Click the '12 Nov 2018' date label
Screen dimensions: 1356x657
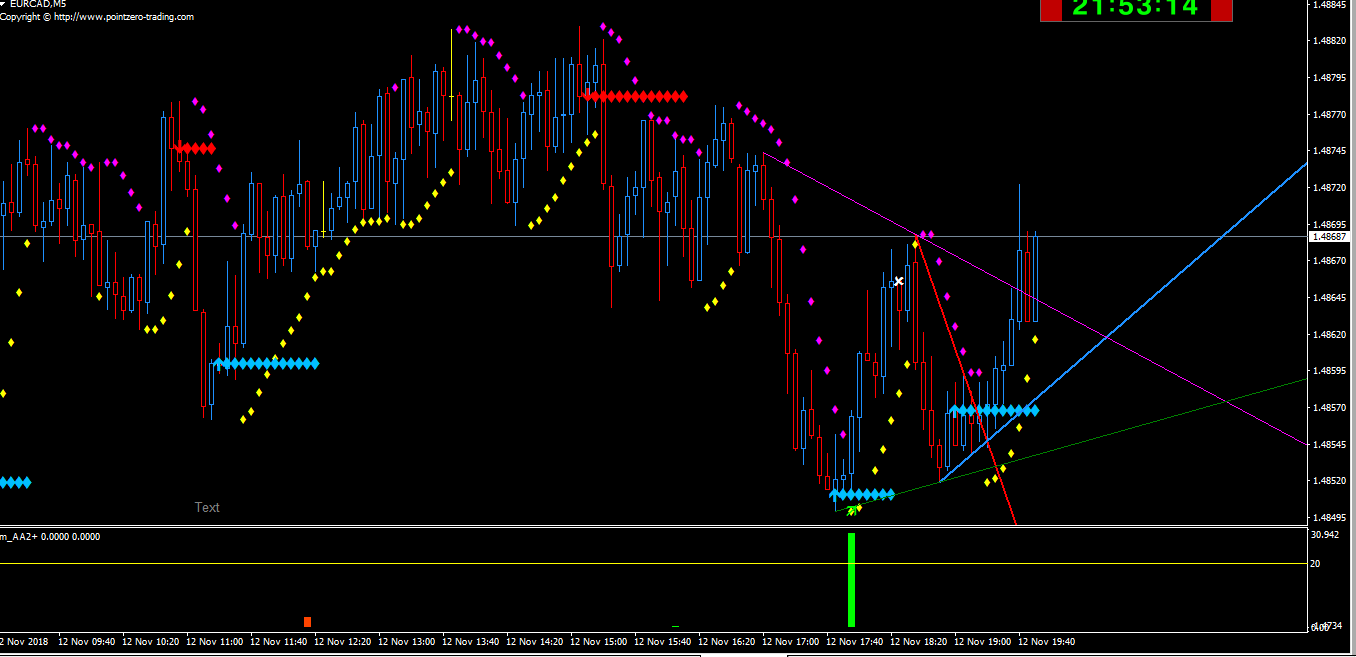24,641
